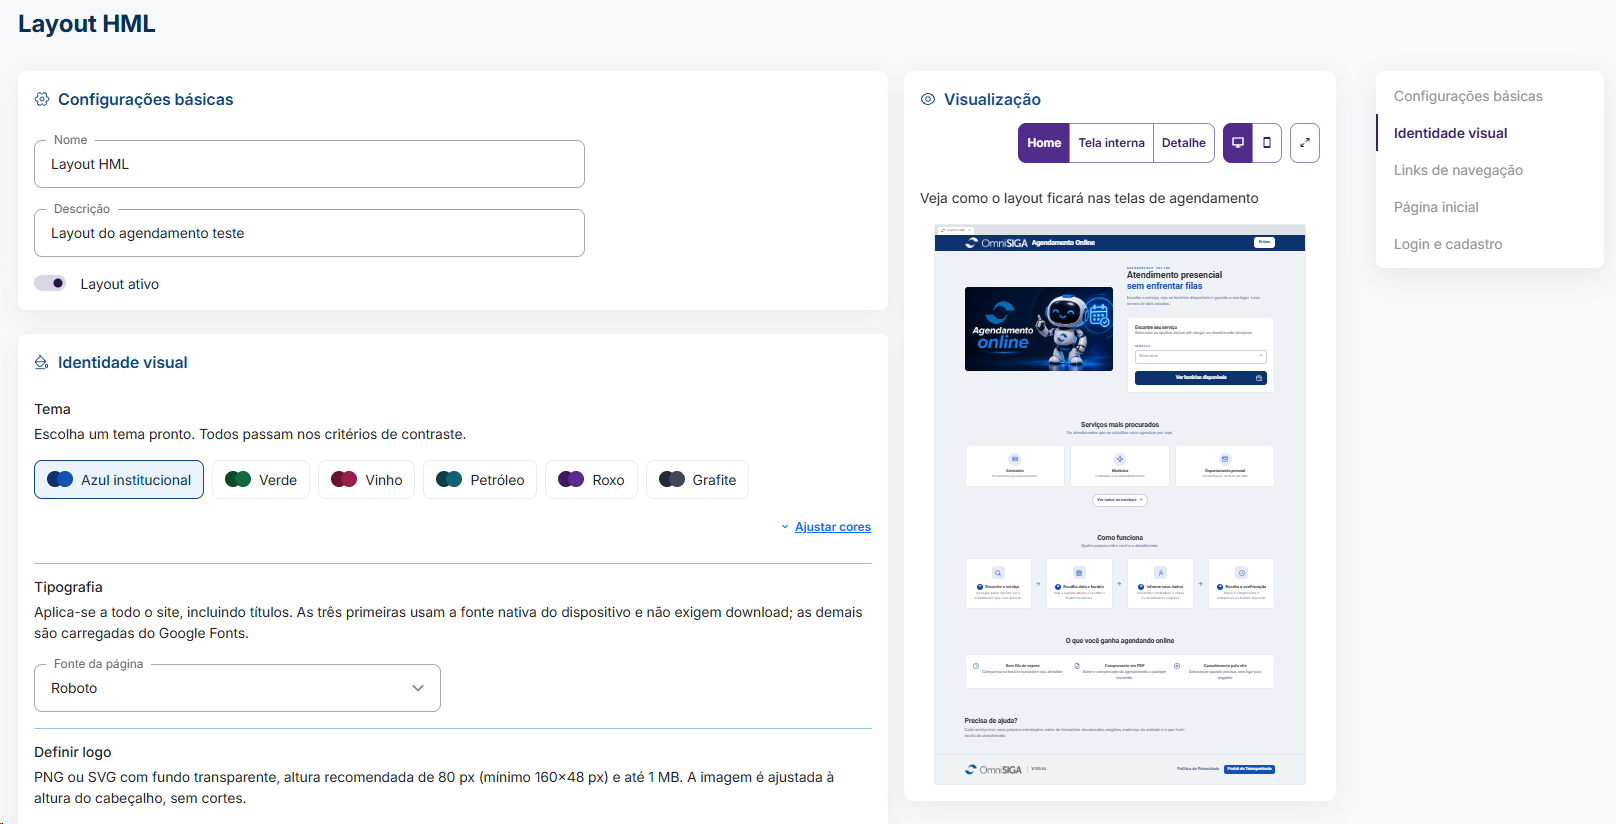
Task: Click the Configurações básicas gear icon
Action: point(42,99)
